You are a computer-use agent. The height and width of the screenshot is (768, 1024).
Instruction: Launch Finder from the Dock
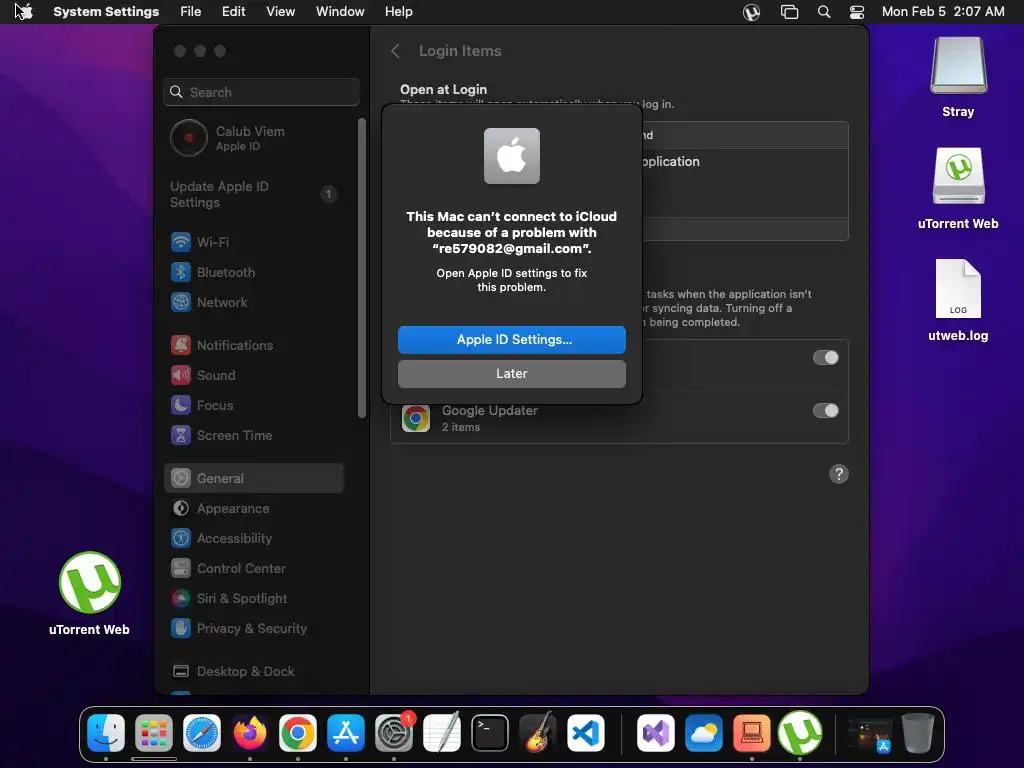click(x=106, y=733)
